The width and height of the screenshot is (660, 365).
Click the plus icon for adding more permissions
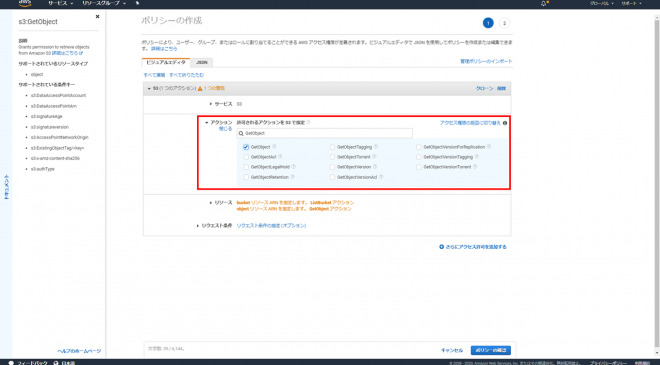[x=442, y=247]
